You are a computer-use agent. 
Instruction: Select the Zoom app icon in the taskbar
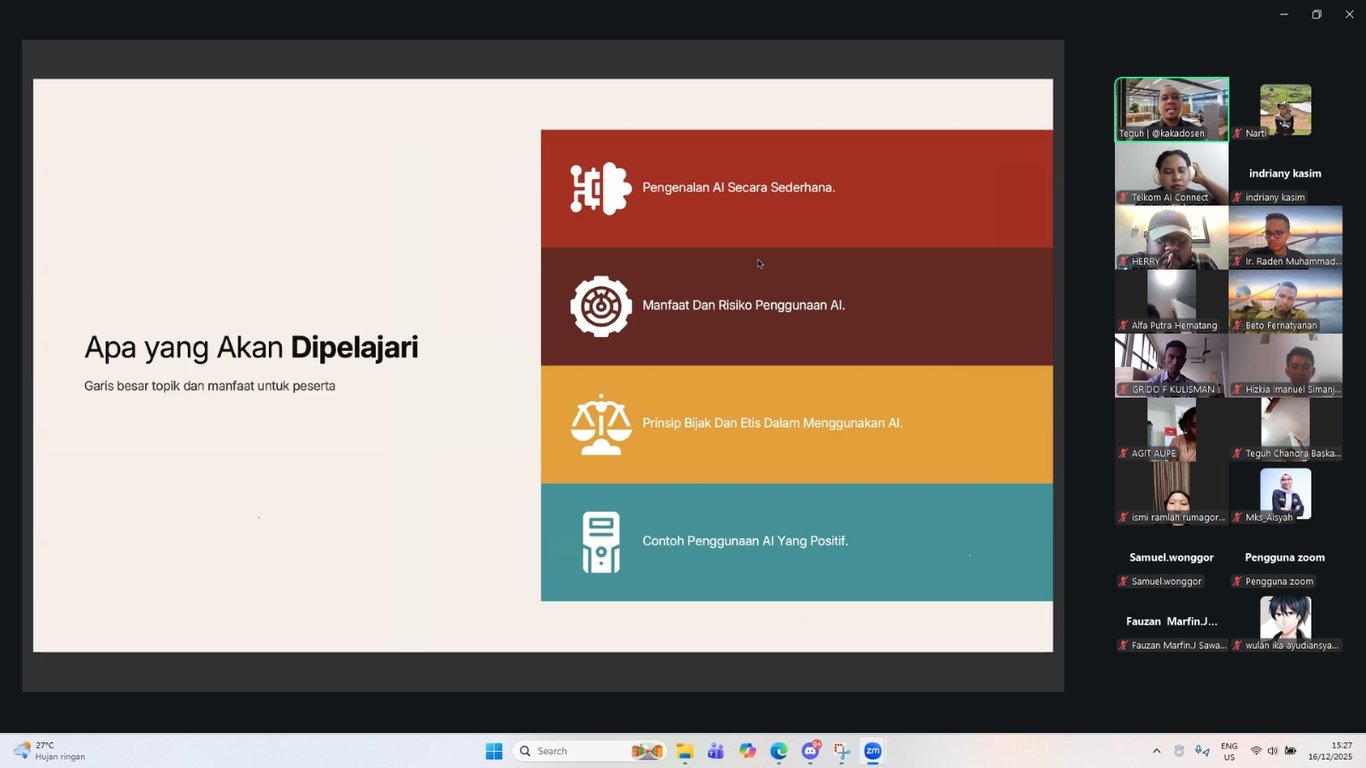tap(873, 751)
